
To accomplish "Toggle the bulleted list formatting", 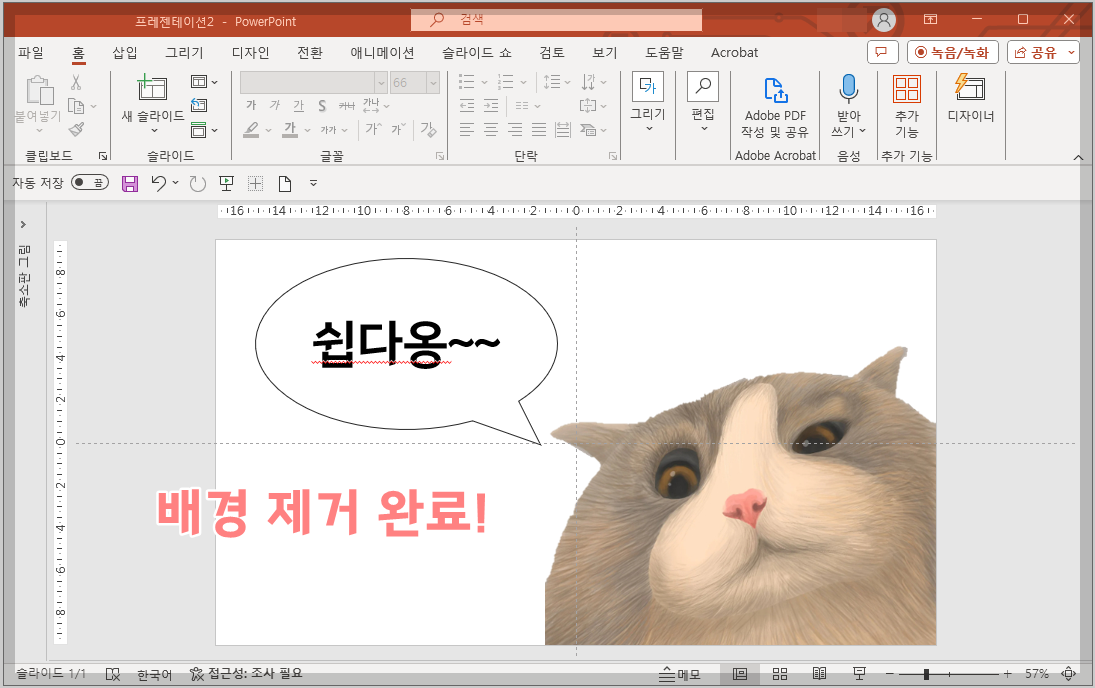I will 466,80.
